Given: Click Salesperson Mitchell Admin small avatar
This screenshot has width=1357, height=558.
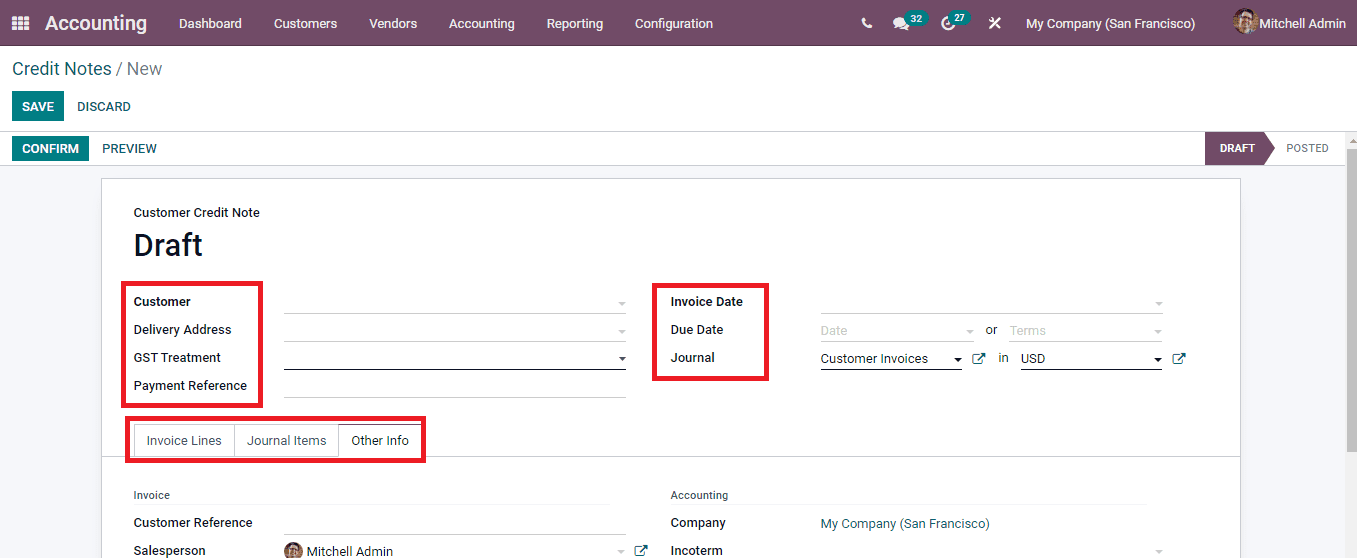Looking at the screenshot, I should (293, 551).
